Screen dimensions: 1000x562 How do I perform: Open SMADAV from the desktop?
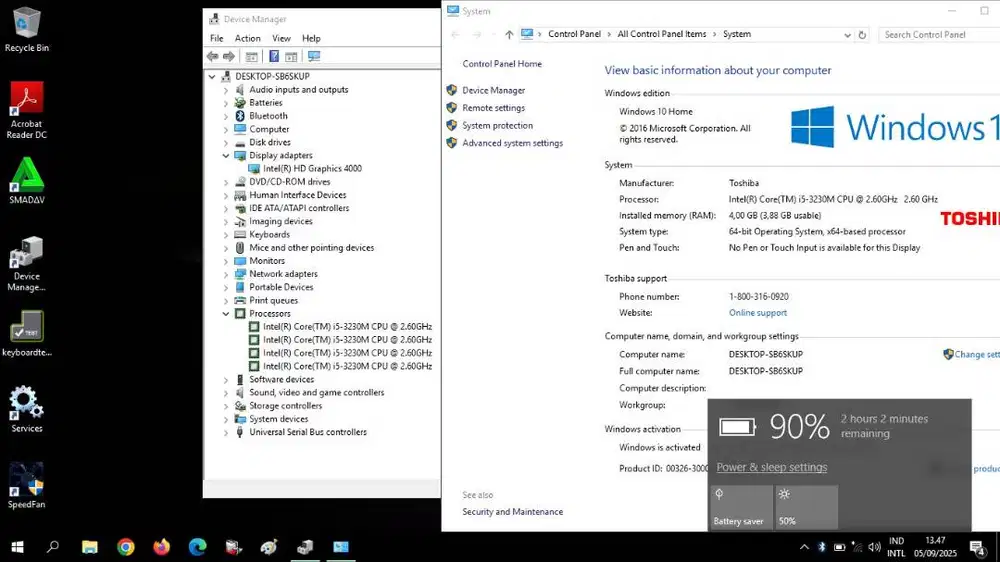(x=26, y=181)
